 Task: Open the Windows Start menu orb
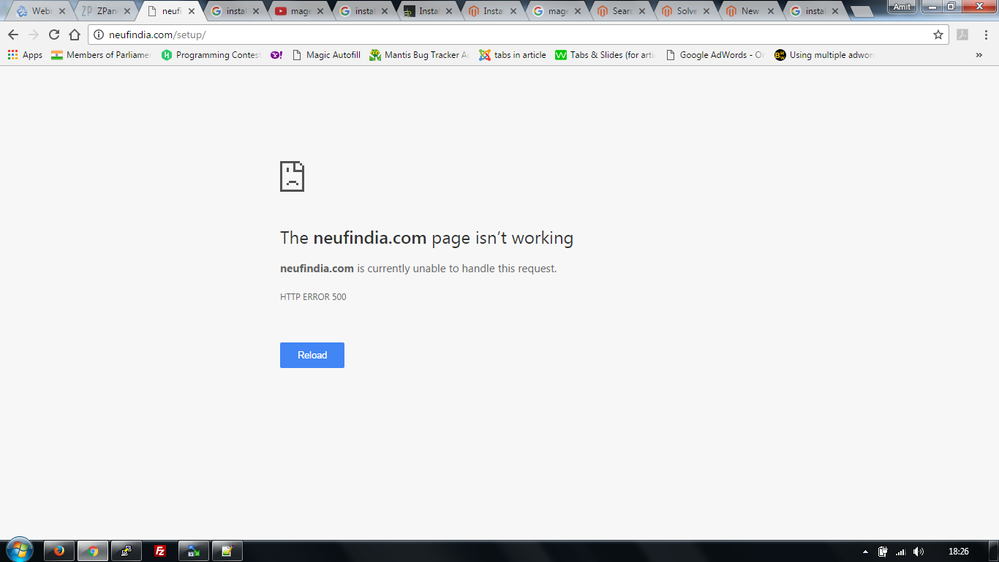(x=19, y=550)
